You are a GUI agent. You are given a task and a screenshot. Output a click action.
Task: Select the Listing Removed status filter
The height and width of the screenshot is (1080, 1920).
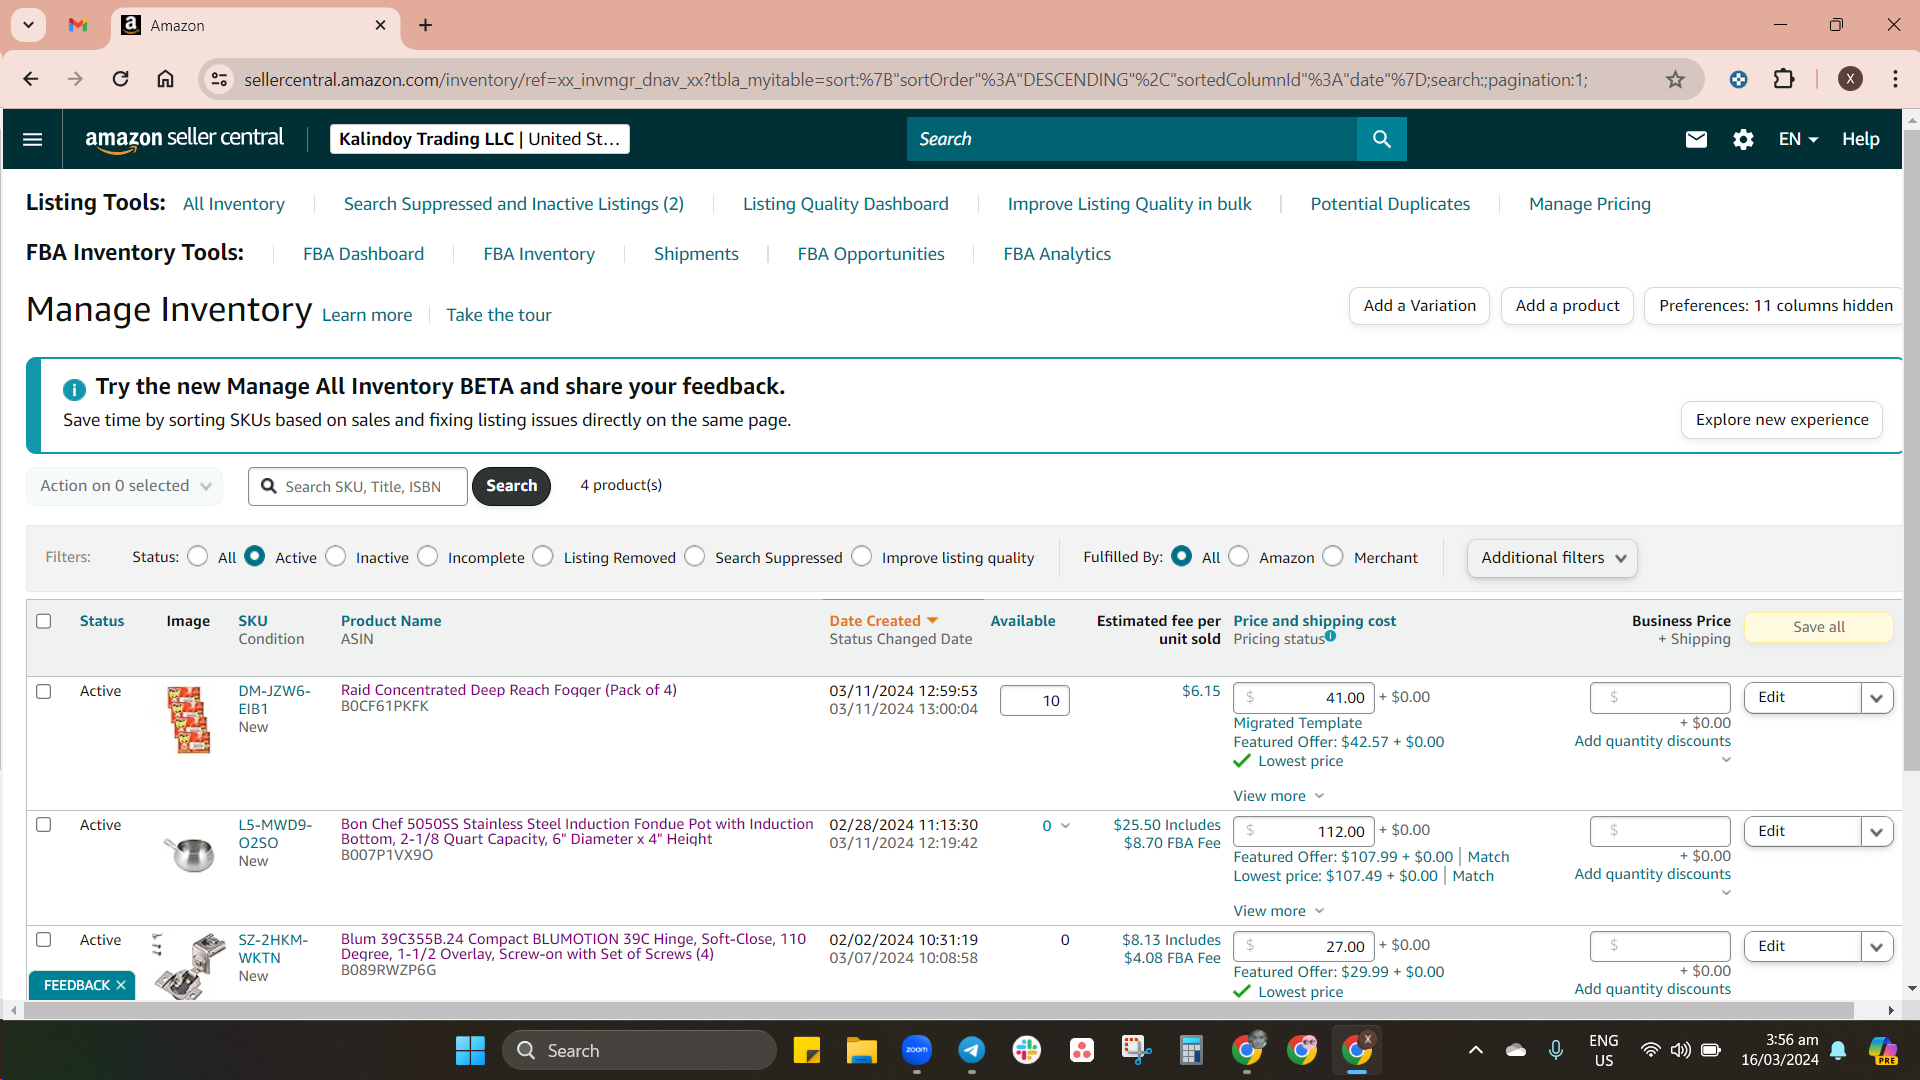(x=543, y=556)
